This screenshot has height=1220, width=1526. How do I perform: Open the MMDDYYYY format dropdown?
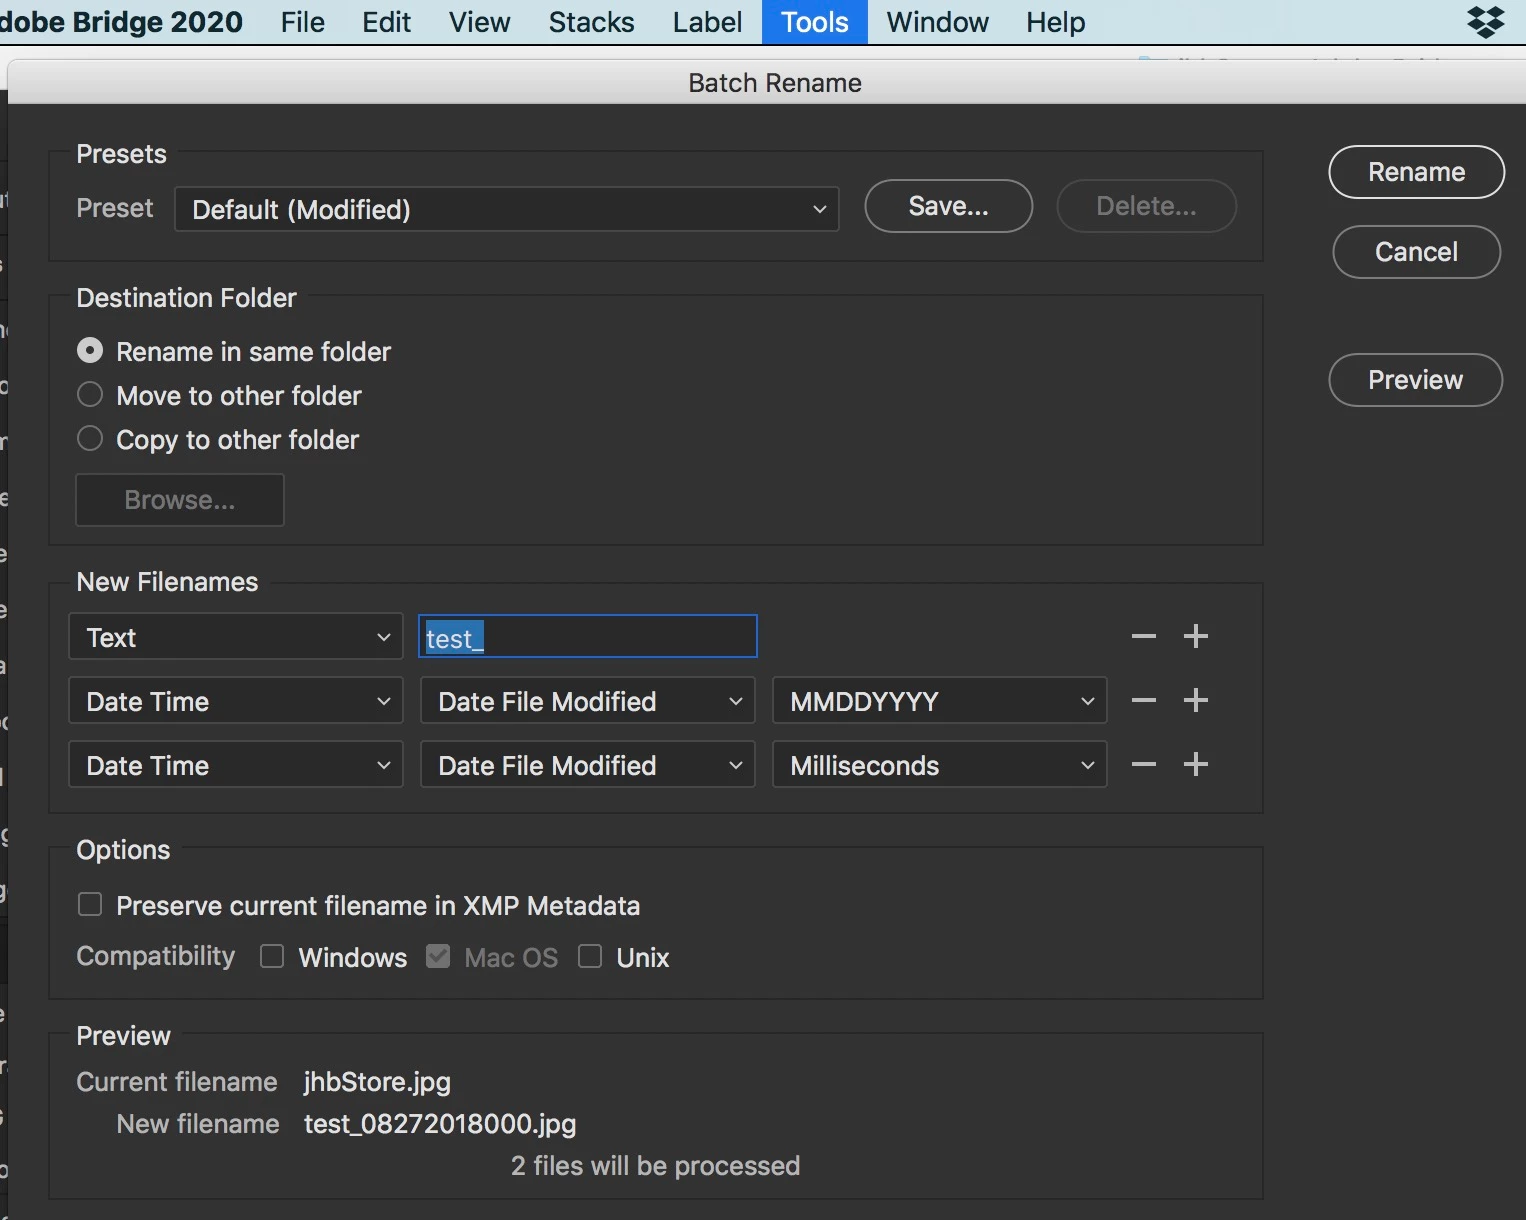(940, 701)
